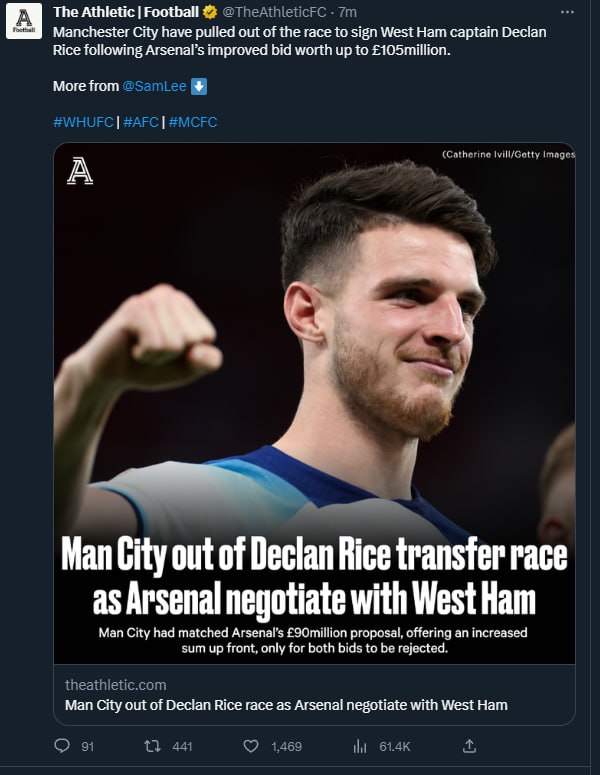This screenshot has width=600, height=775.
Task: Go to the #MCFC hashtag
Action: pos(193,122)
